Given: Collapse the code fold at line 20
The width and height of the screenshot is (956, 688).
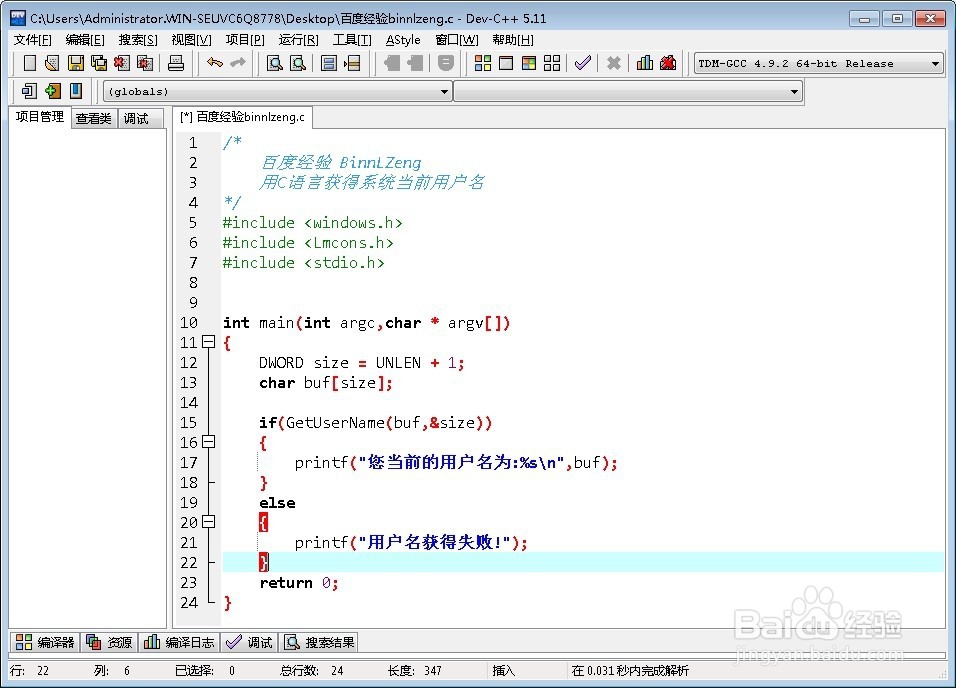Looking at the screenshot, I should coord(209,521).
